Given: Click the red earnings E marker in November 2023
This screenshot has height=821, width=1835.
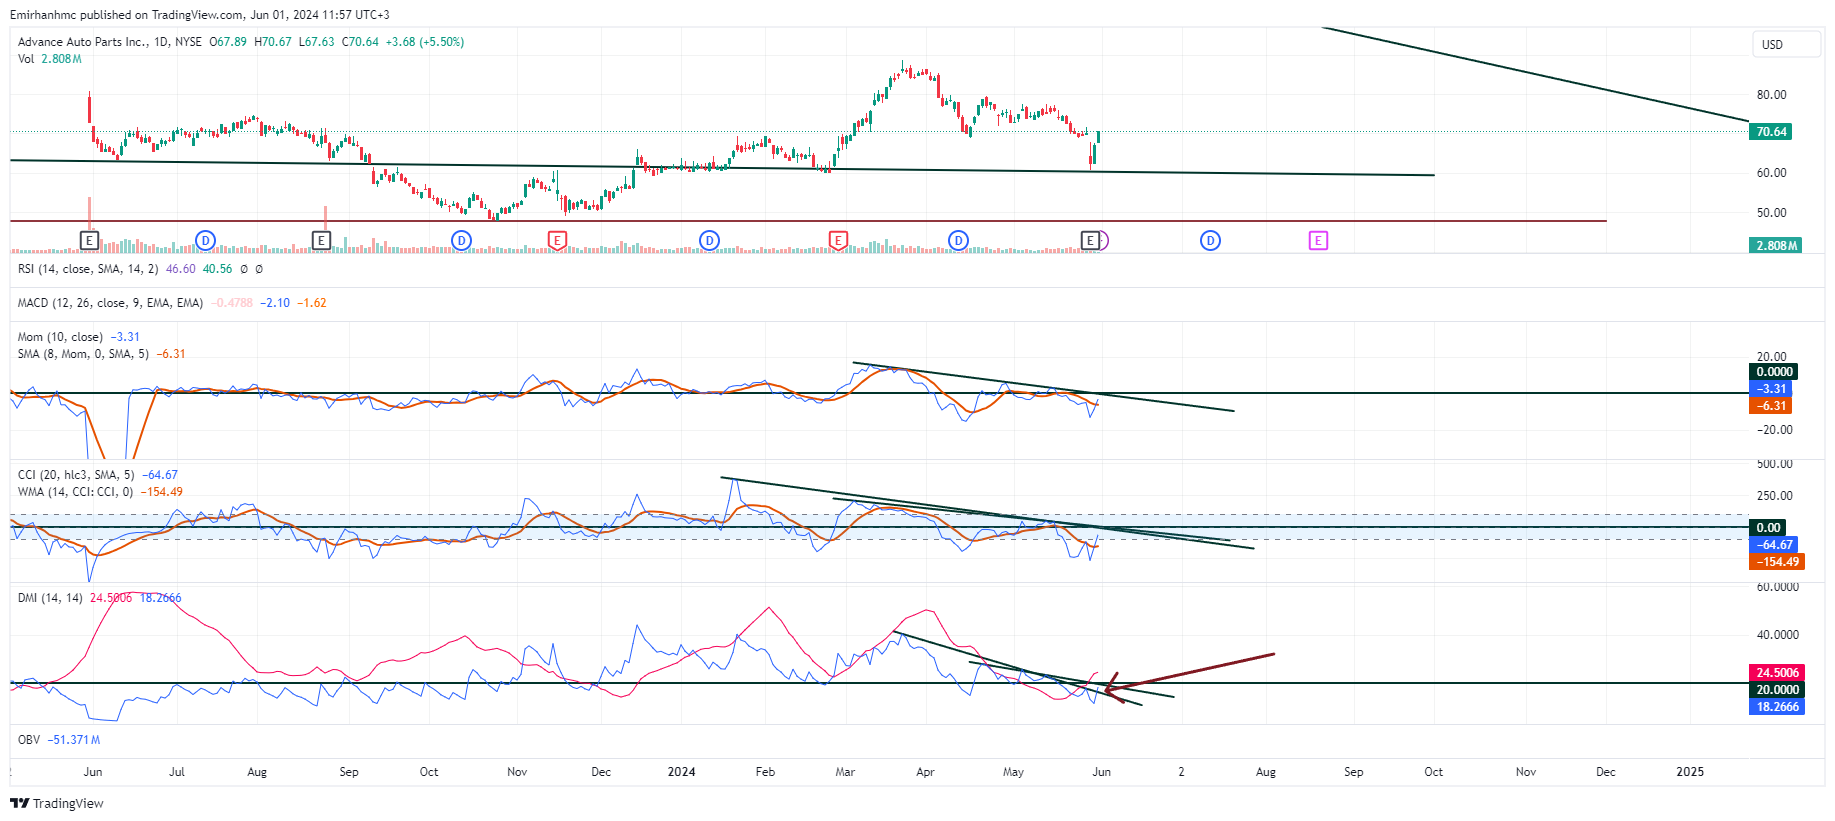Looking at the screenshot, I should (x=557, y=240).
